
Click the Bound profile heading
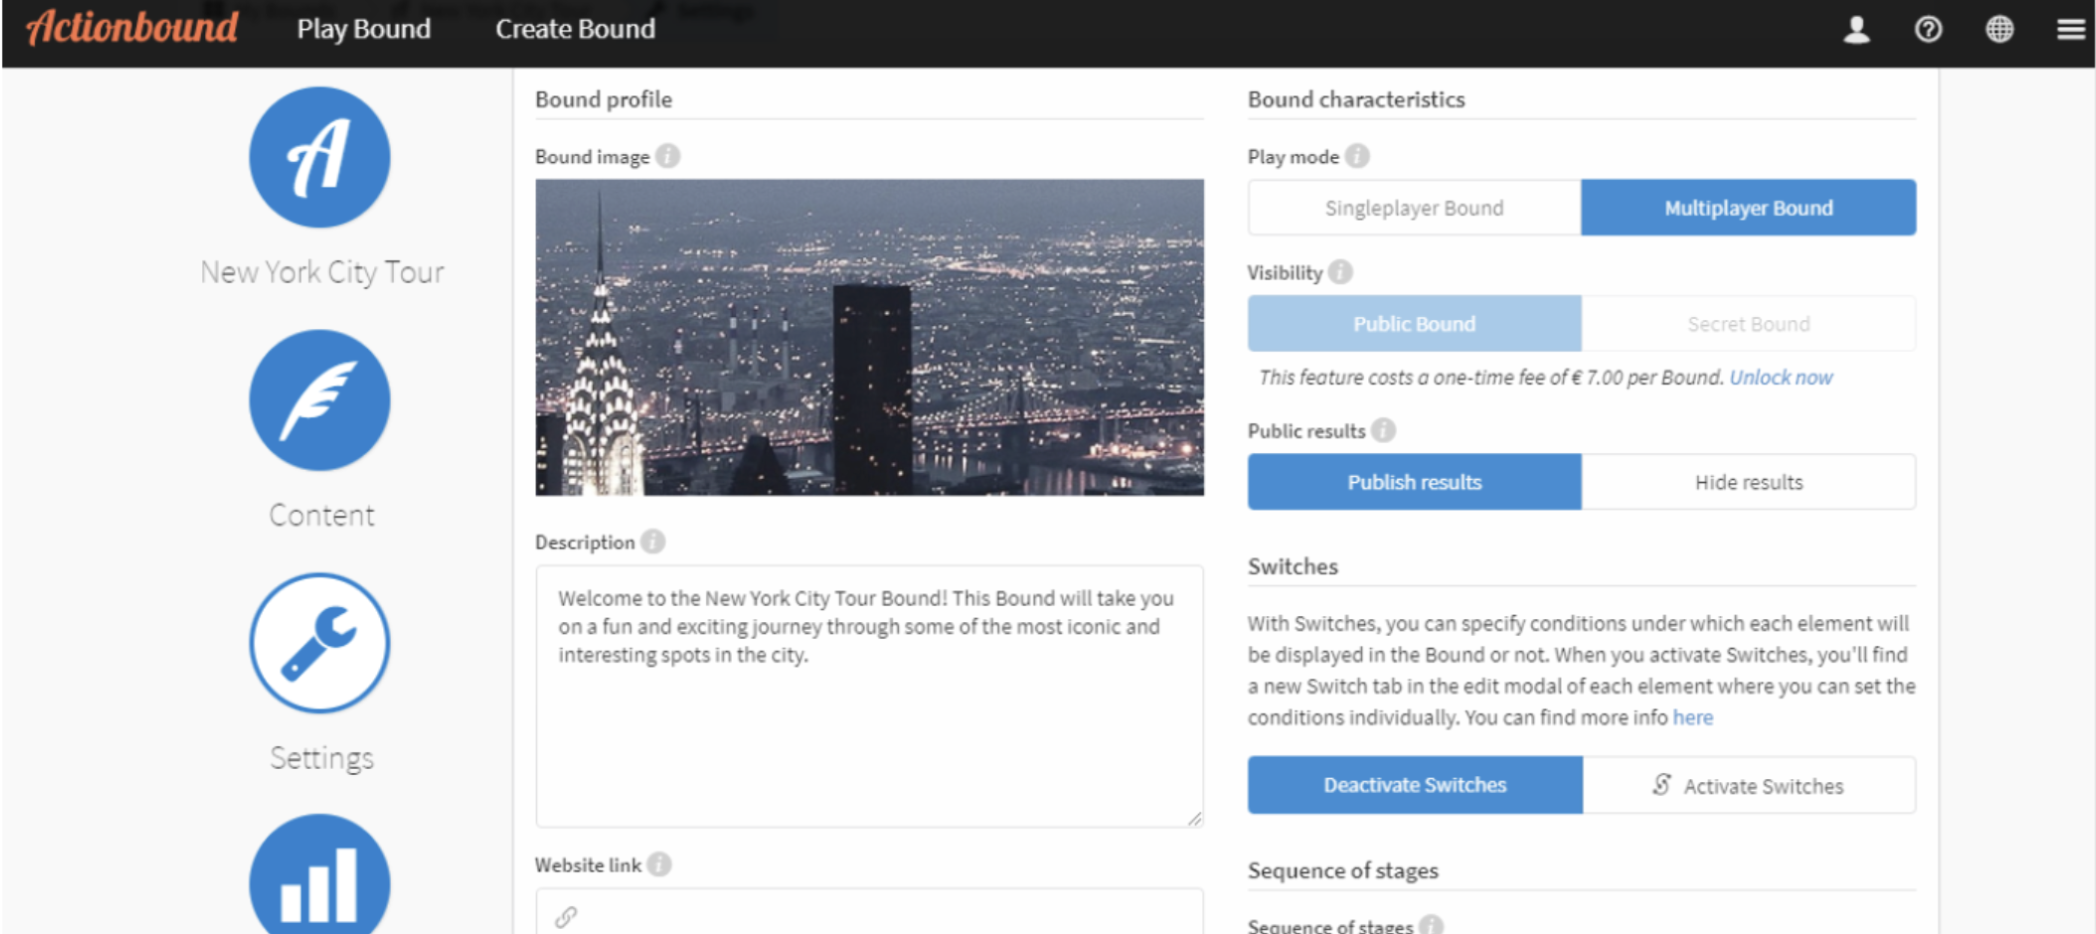603,99
